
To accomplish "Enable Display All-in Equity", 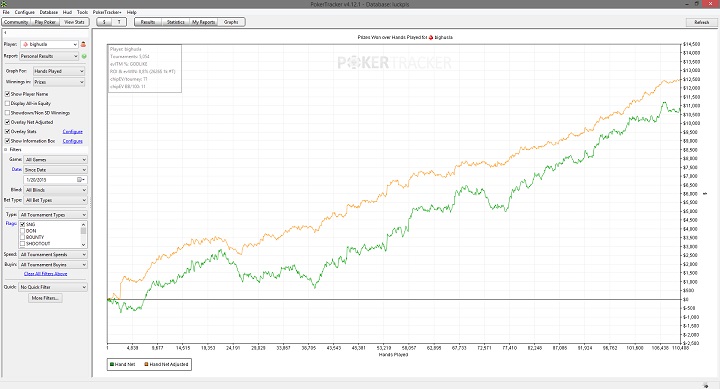I will (7, 103).
